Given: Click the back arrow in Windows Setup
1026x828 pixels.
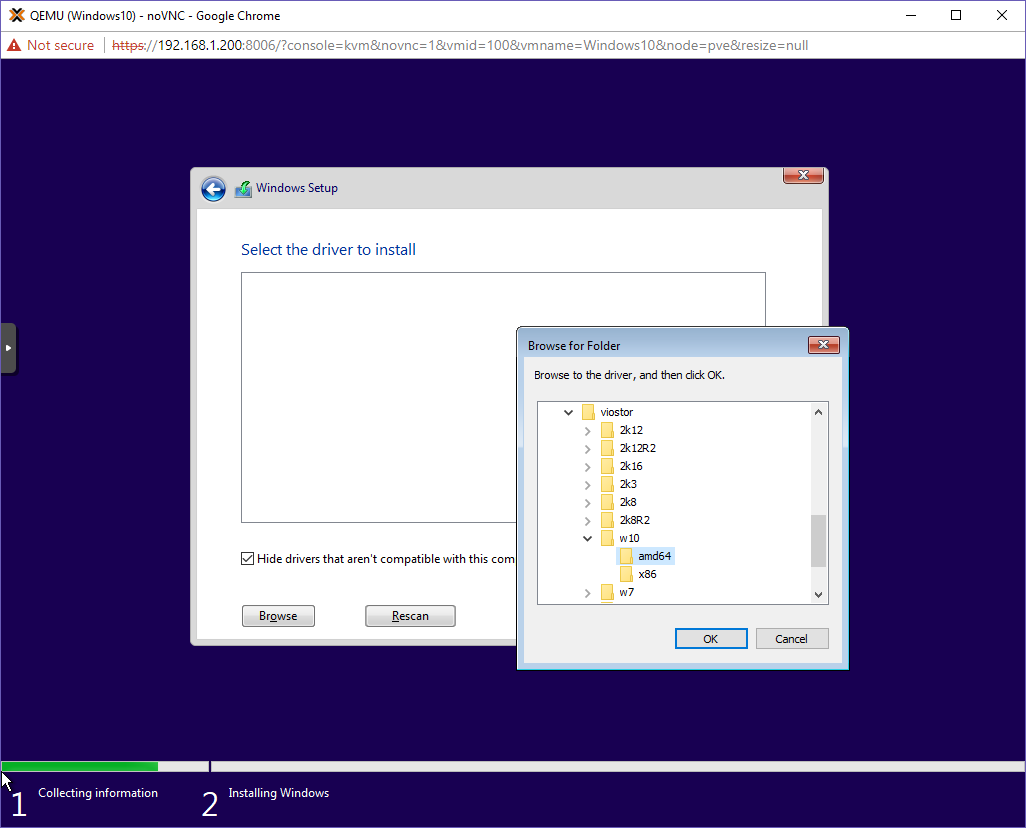Looking at the screenshot, I should pyautogui.click(x=213, y=188).
